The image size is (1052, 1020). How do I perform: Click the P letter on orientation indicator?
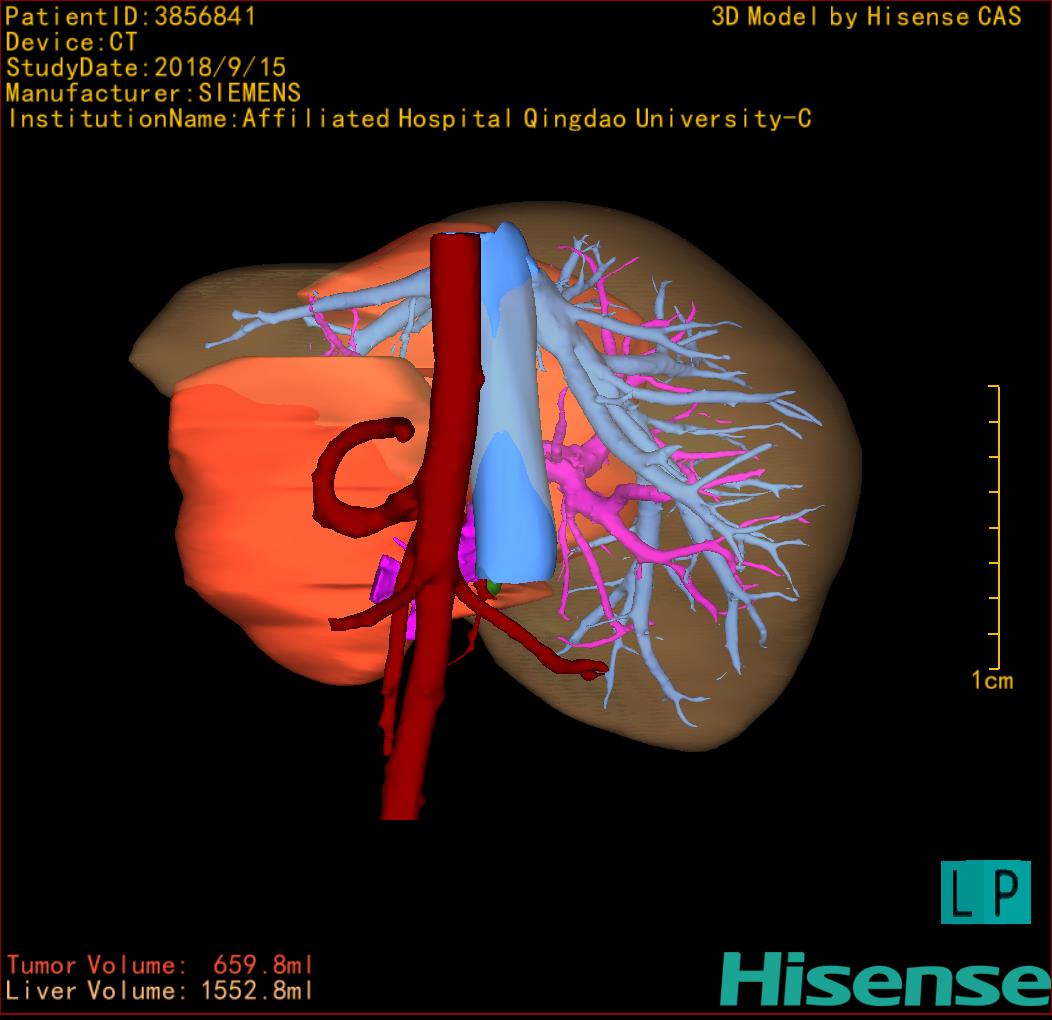[1007, 893]
